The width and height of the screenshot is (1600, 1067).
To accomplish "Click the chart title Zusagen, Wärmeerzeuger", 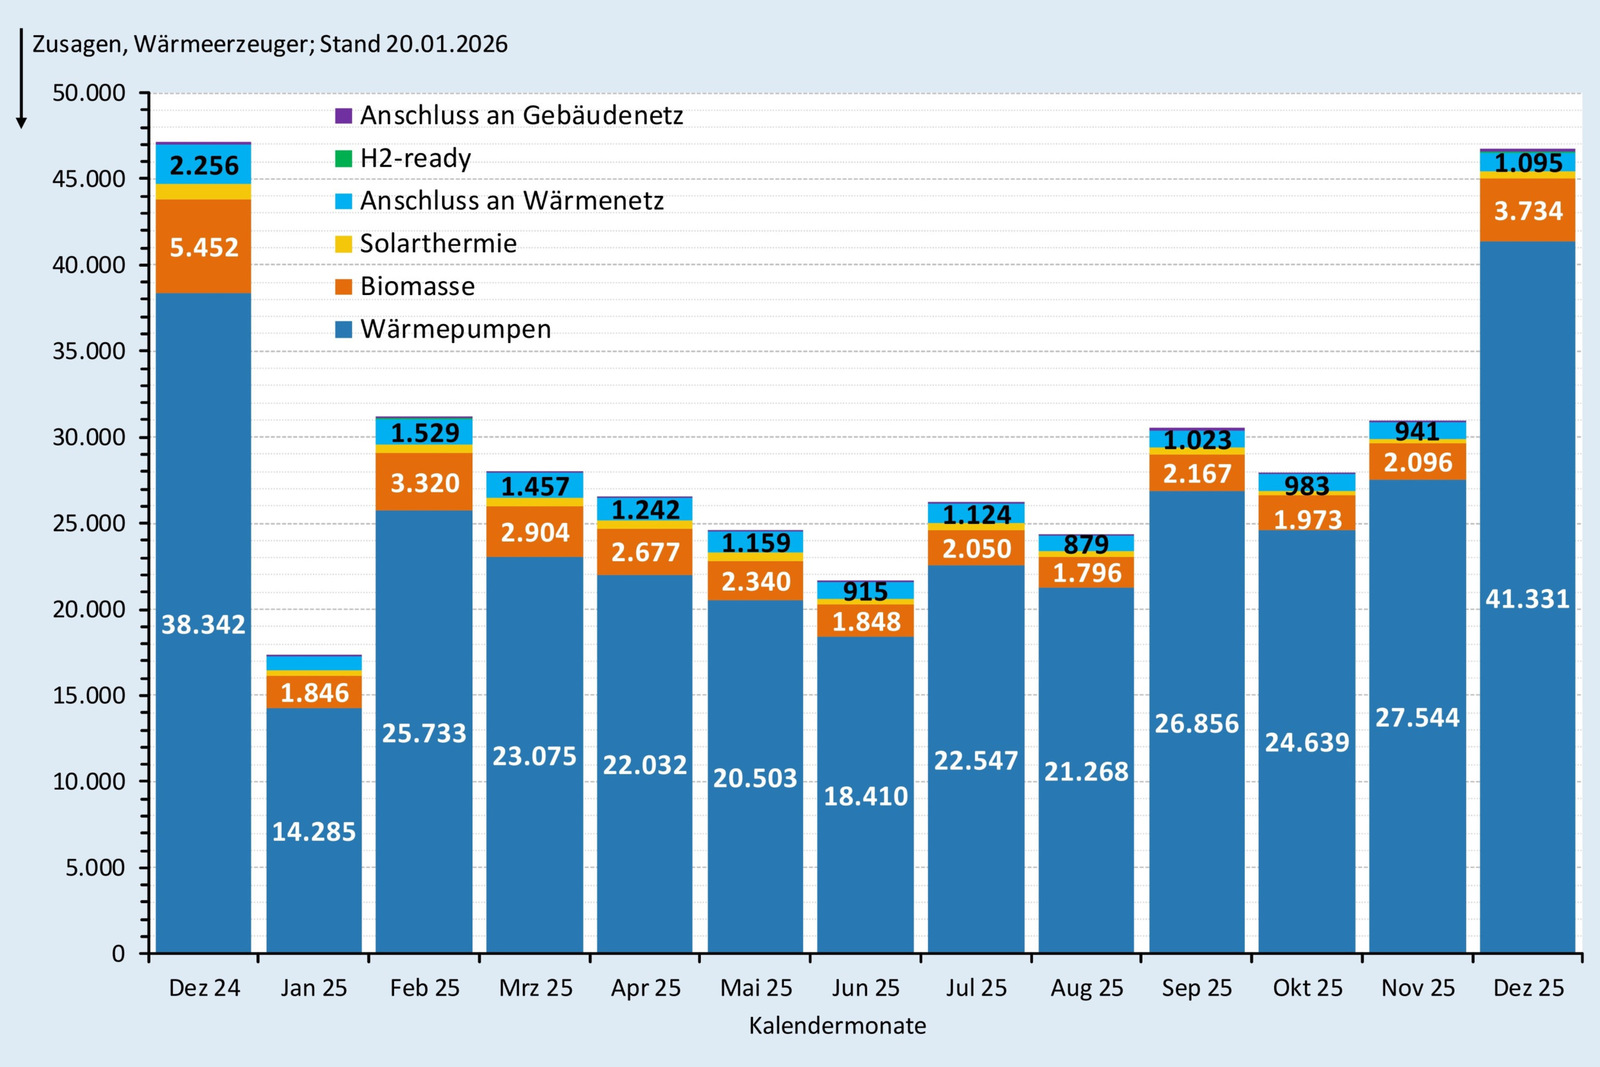I will pyautogui.click(x=270, y=44).
